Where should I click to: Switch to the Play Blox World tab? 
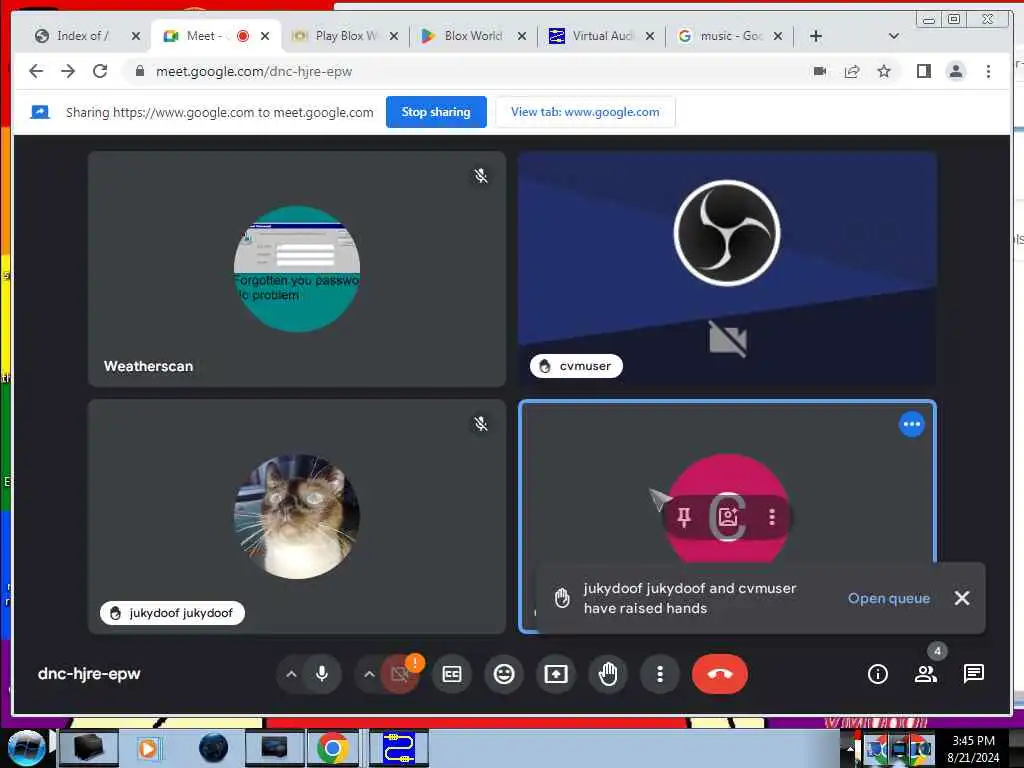point(345,36)
